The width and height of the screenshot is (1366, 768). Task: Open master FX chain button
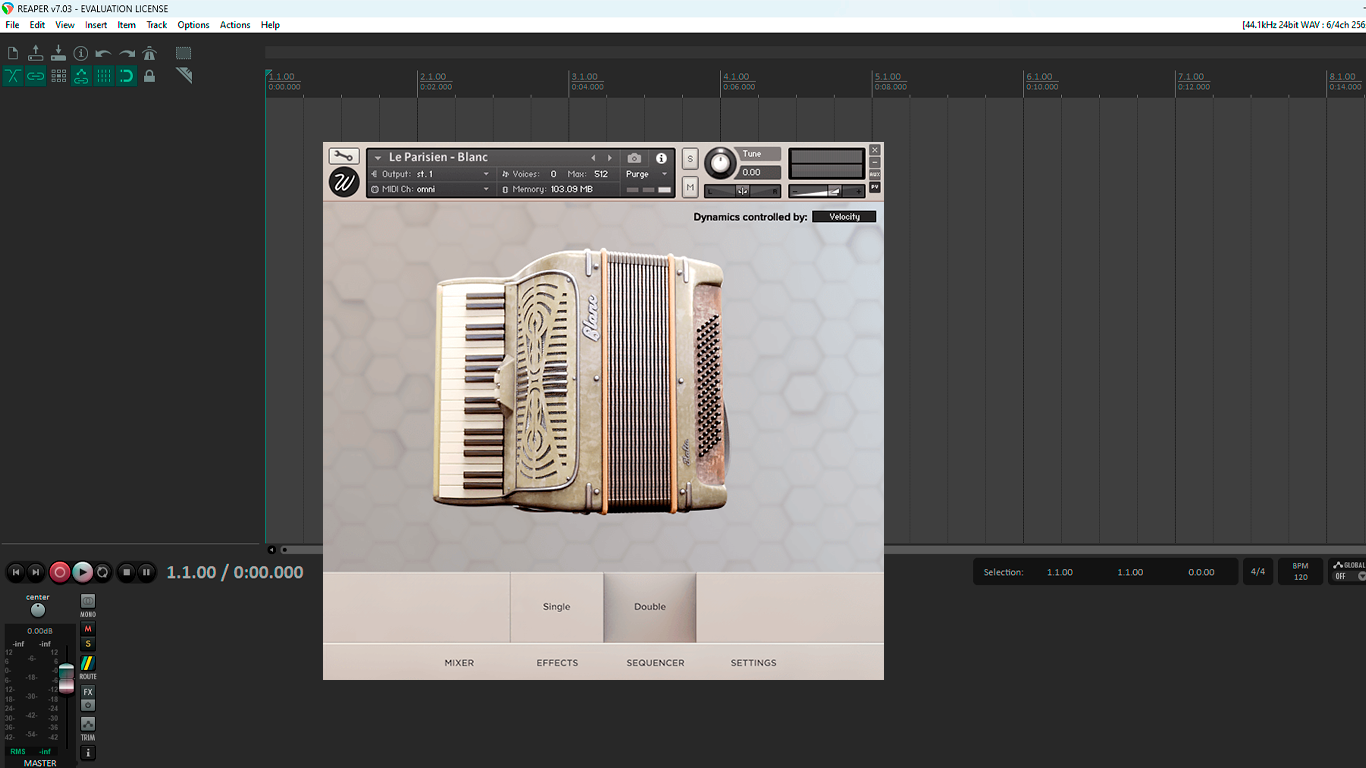88,692
